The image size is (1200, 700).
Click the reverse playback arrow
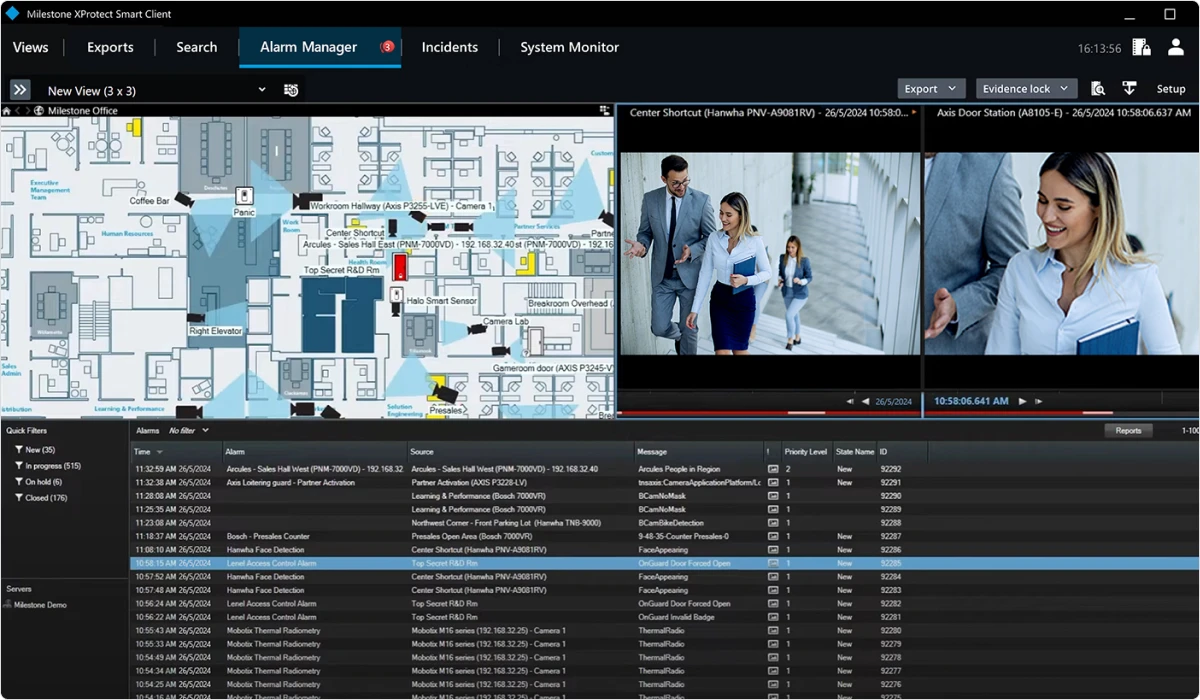(x=866, y=401)
